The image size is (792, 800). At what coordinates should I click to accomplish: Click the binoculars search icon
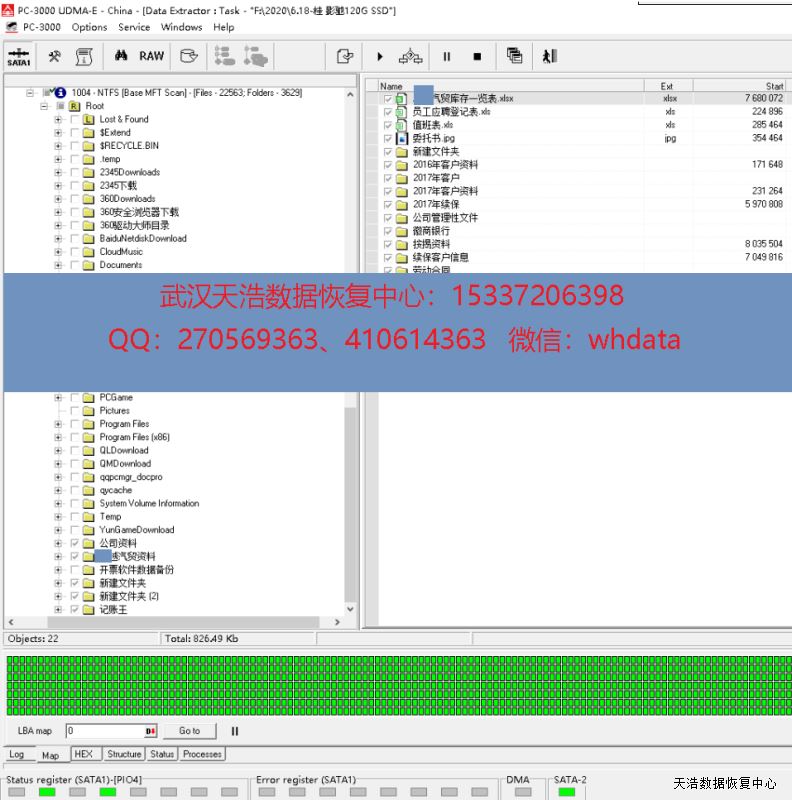[x=120, y=56]
